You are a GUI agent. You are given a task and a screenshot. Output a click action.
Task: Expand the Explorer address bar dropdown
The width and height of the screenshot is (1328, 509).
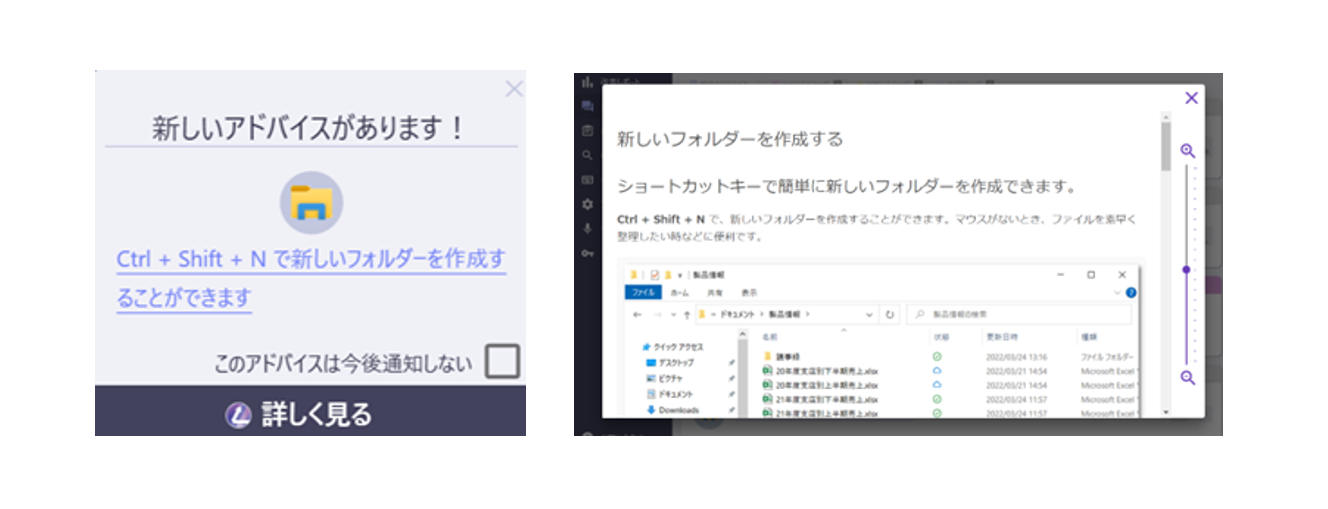click(869, 315)
